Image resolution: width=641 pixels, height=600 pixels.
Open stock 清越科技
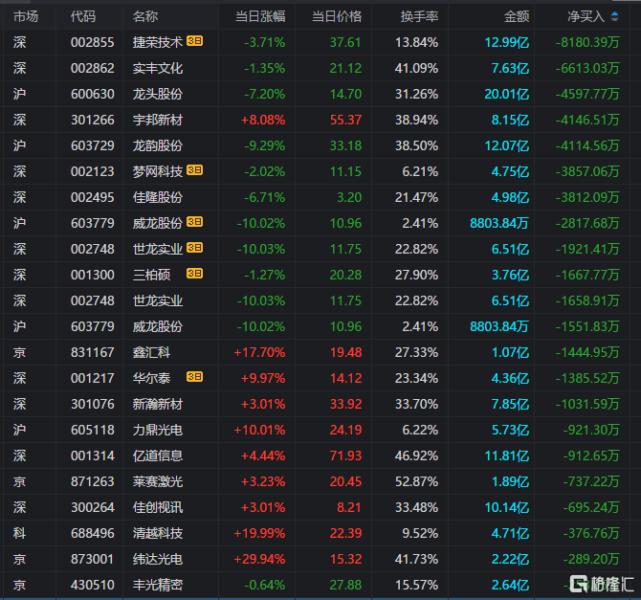point(157,534)
